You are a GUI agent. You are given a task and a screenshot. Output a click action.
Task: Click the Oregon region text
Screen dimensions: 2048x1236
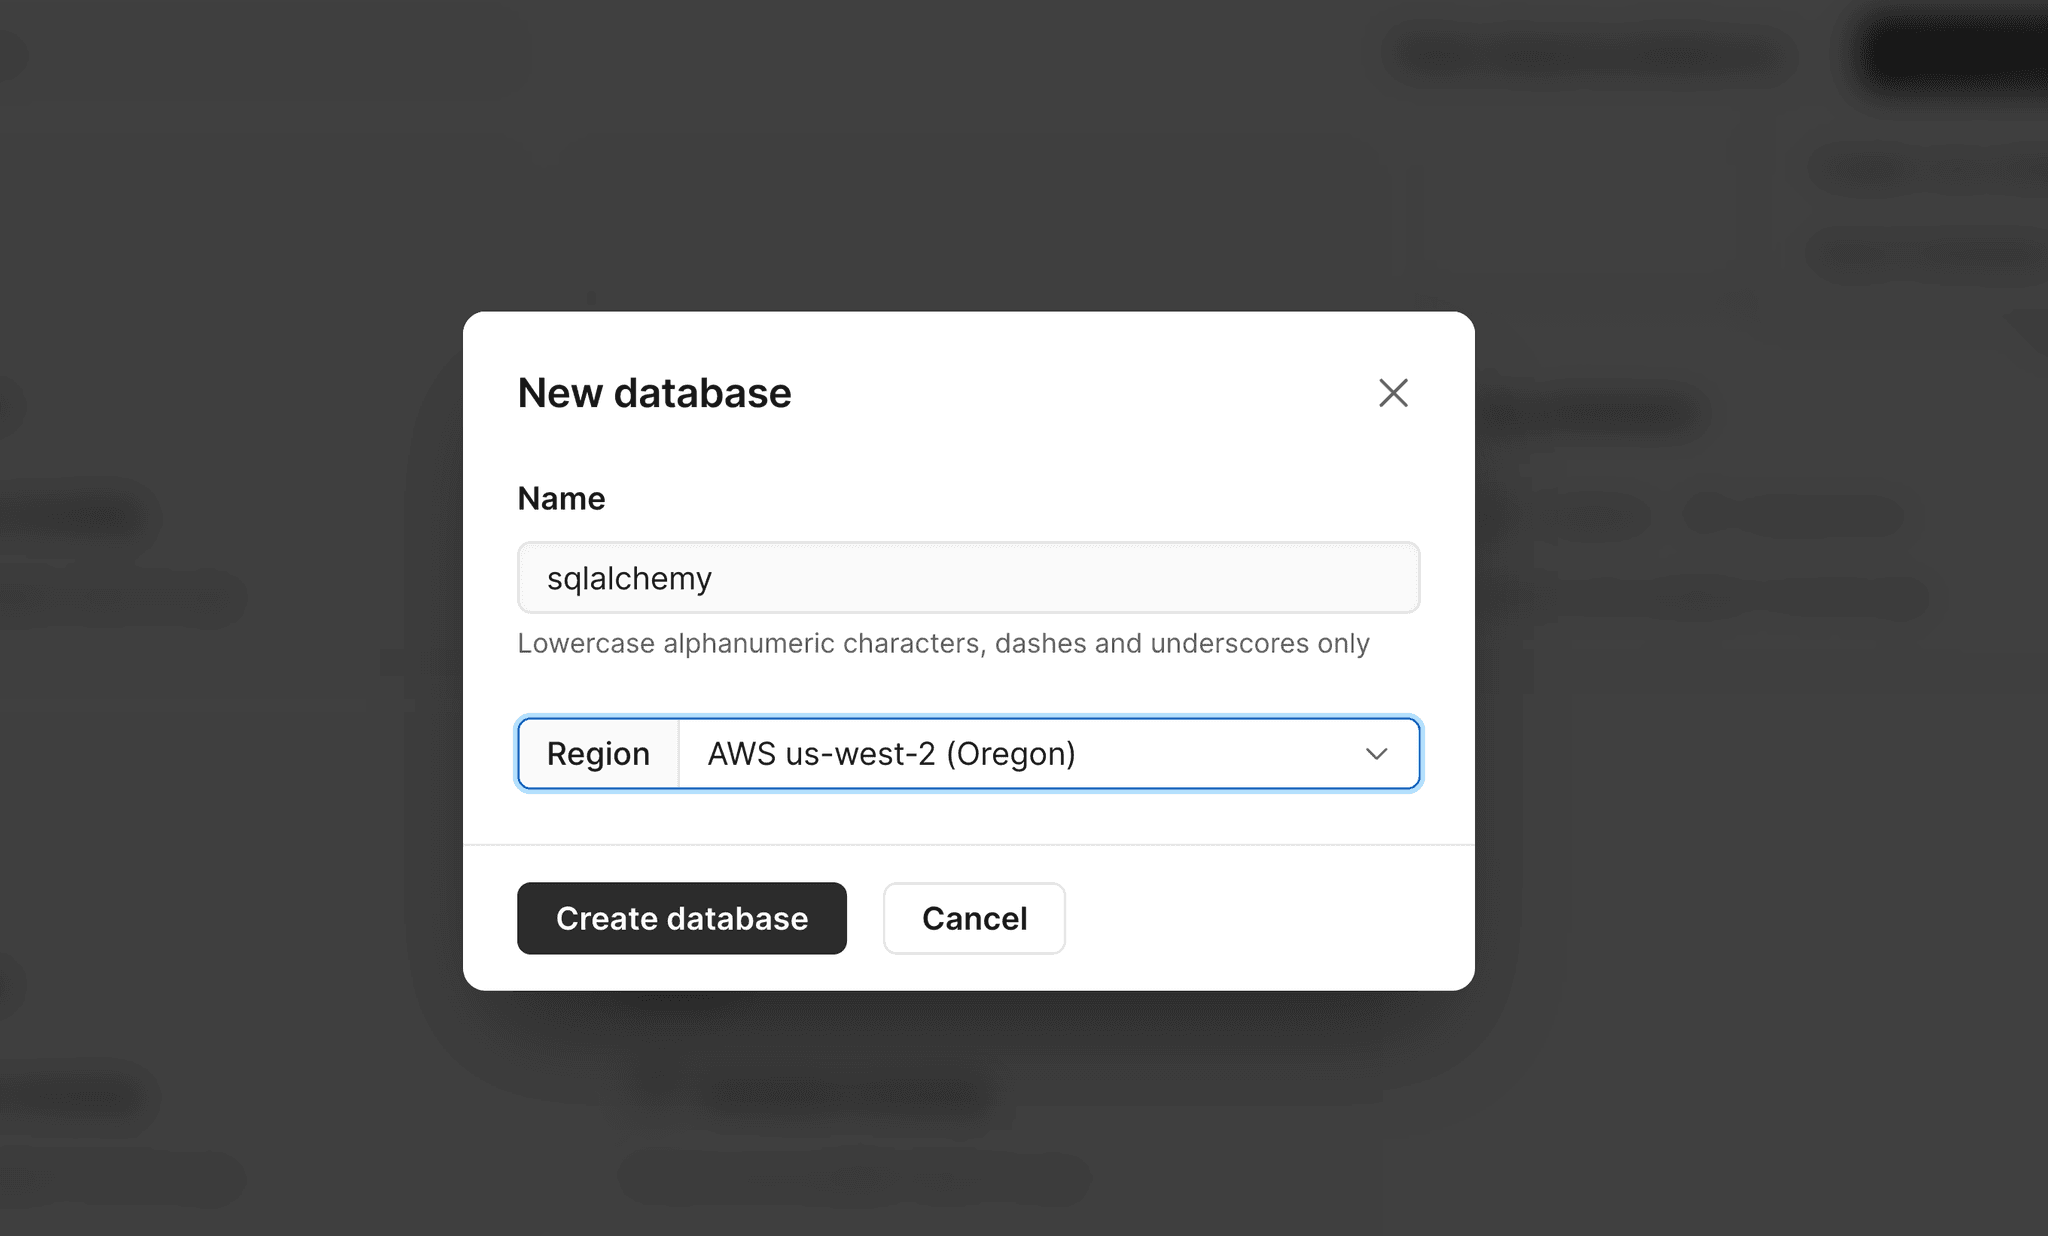1011,753
